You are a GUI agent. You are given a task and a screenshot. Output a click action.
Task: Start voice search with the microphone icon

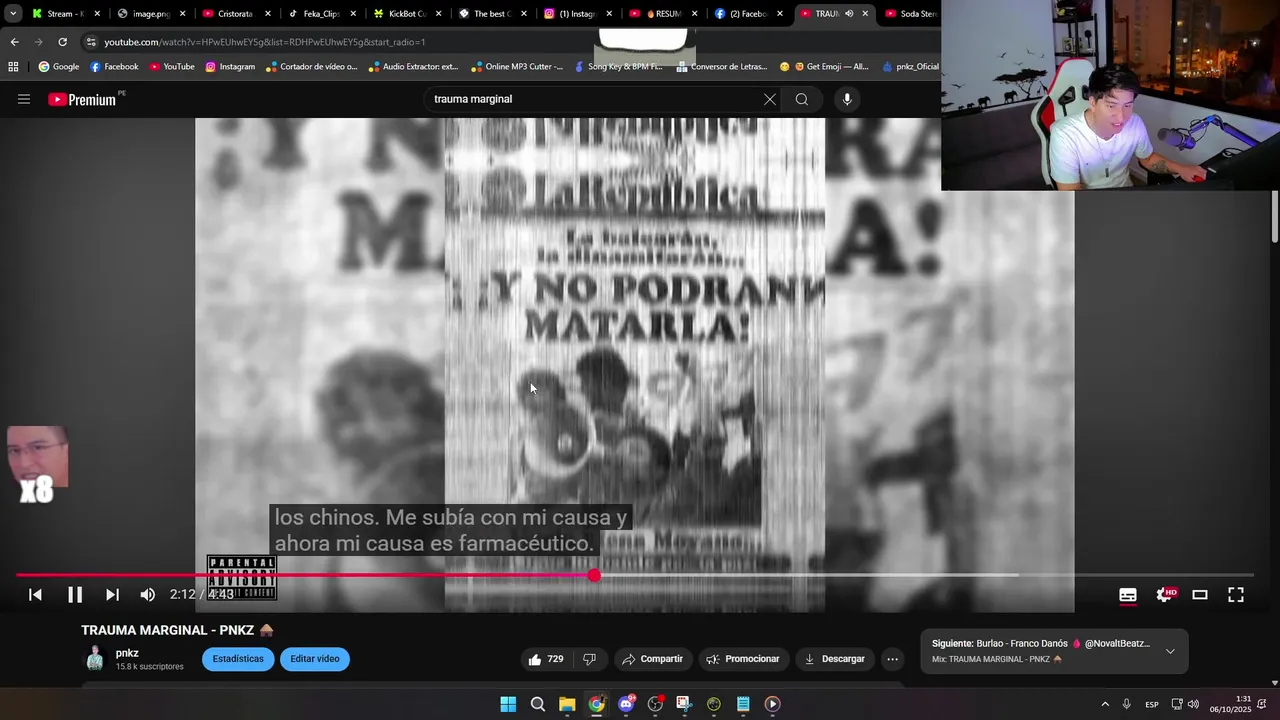click(847, 99)
